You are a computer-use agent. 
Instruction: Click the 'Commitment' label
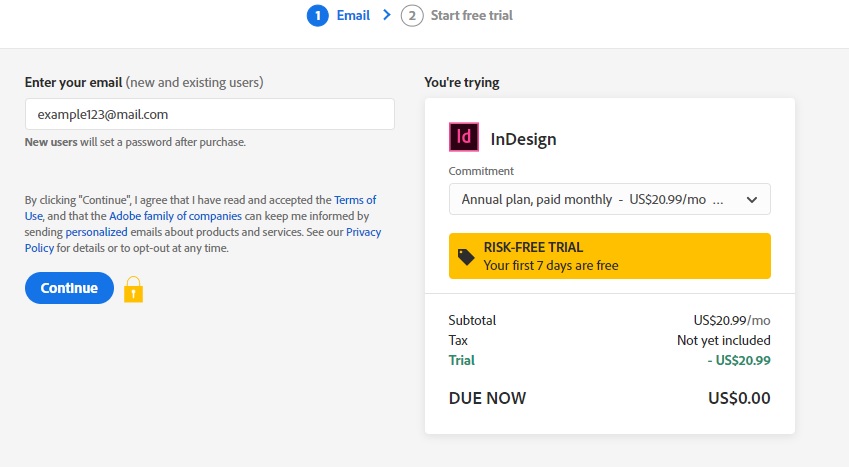[481, 171]
